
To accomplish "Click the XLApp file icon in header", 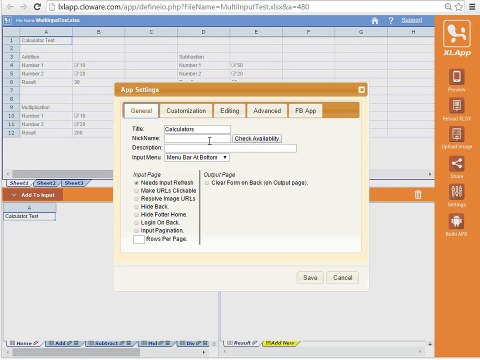I will coord(8,21).
